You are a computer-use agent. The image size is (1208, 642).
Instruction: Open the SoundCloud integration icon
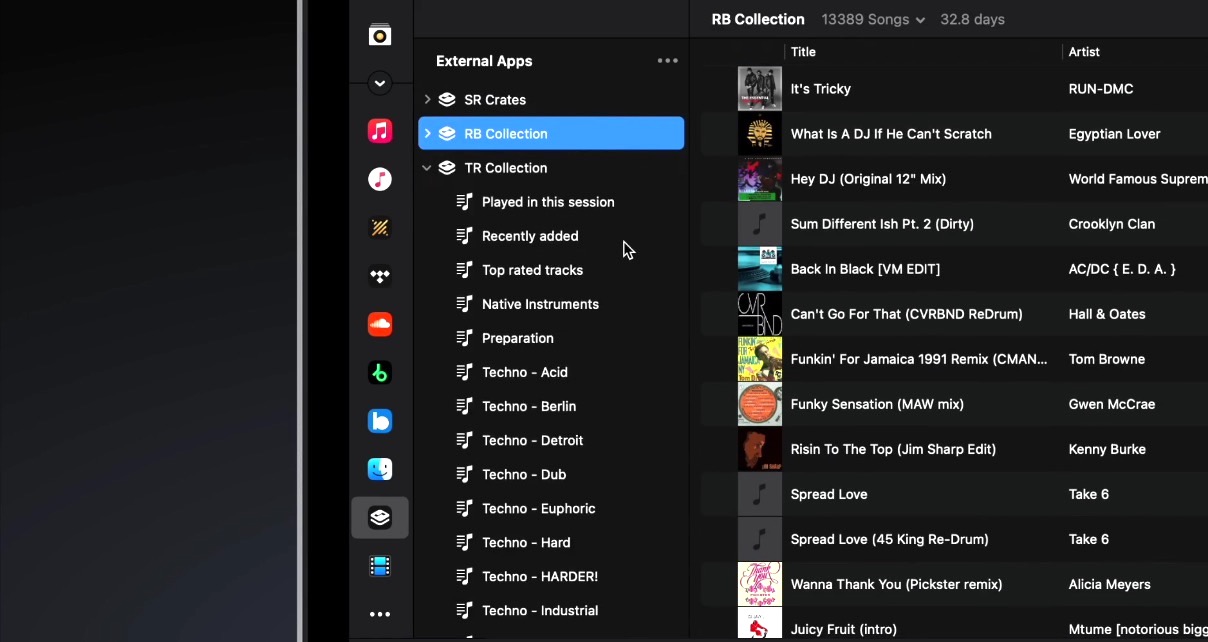coord(380,324)
